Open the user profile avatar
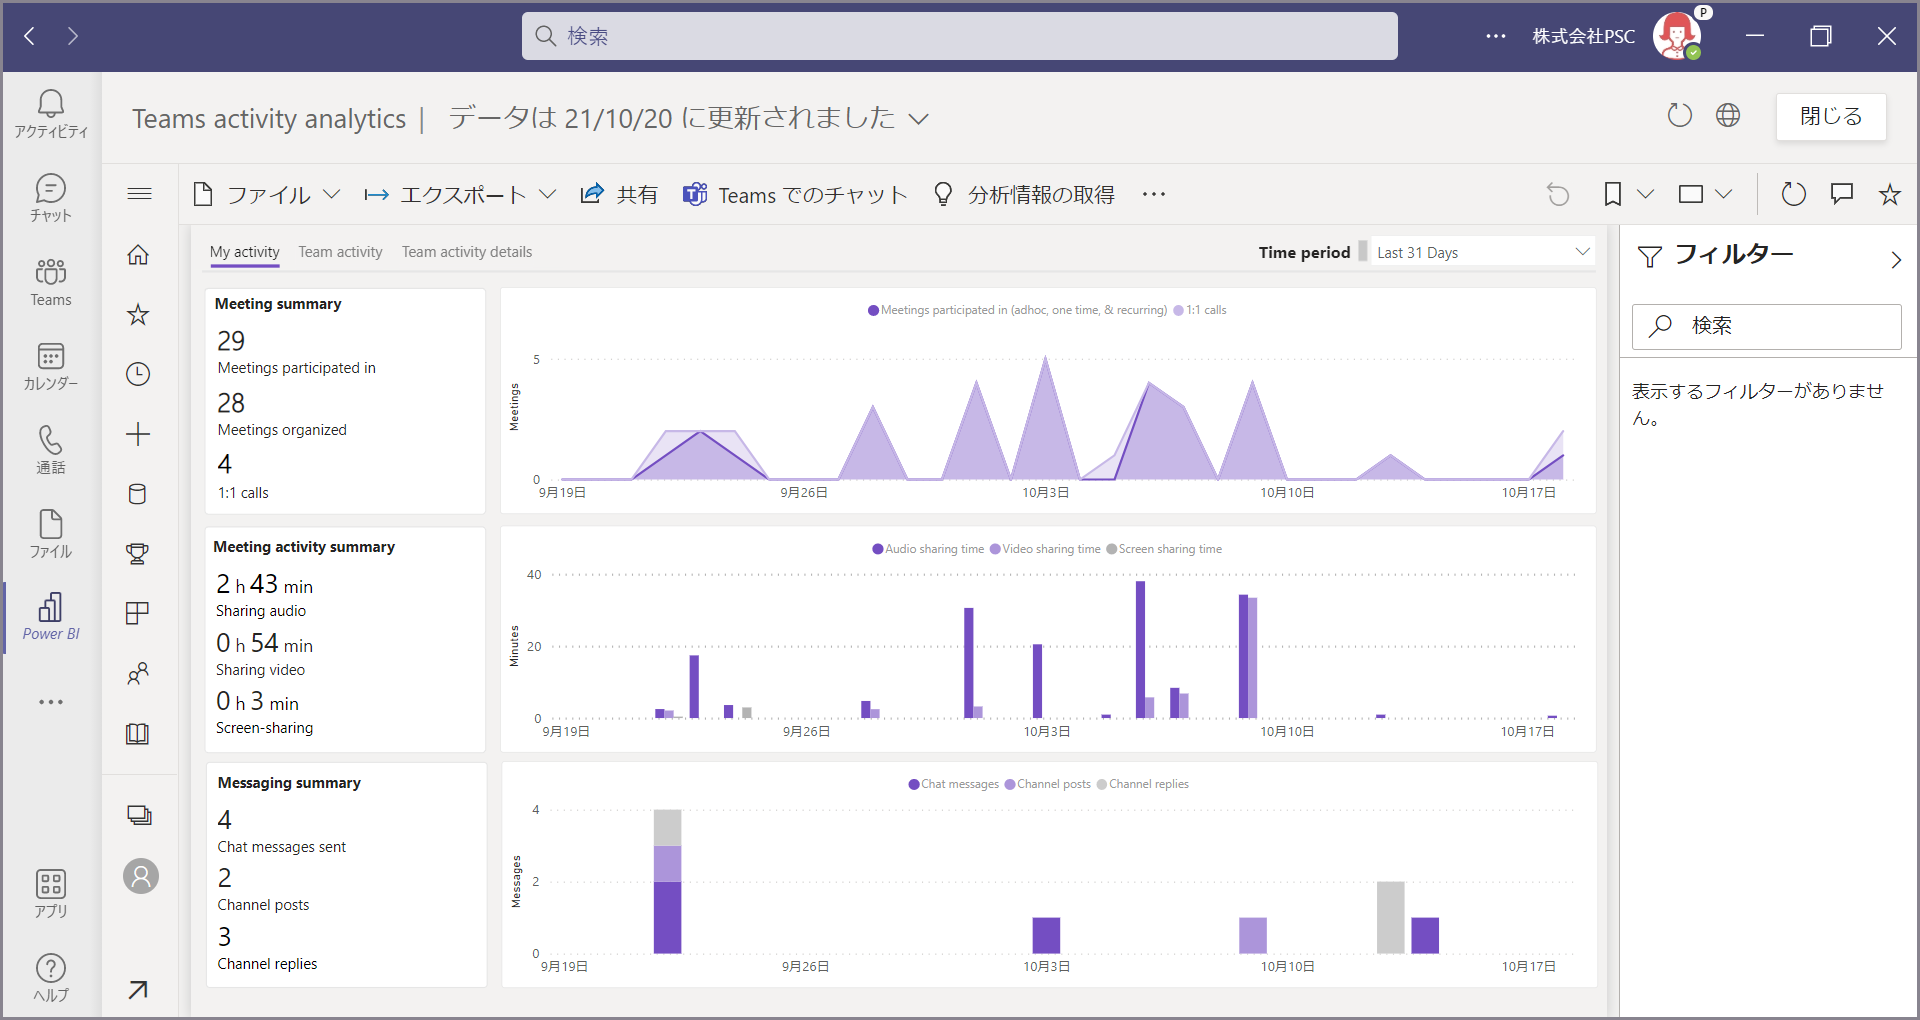Viewport: 1920px width, 1020px height. [x=1677, y=36]
